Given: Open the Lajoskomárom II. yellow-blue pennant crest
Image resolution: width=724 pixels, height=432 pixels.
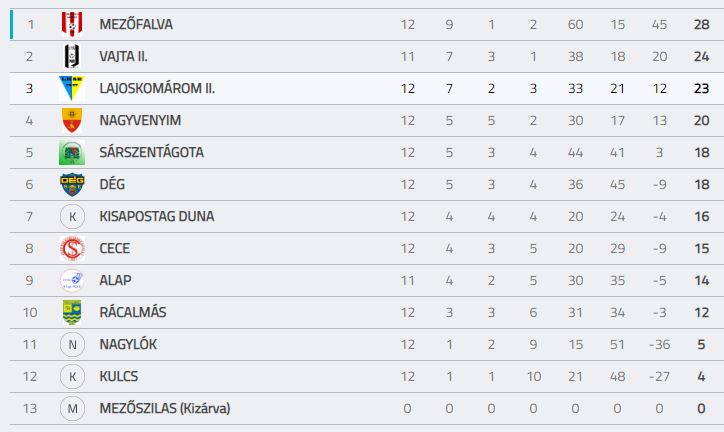Looking at the screenshot, I should 72,88.
